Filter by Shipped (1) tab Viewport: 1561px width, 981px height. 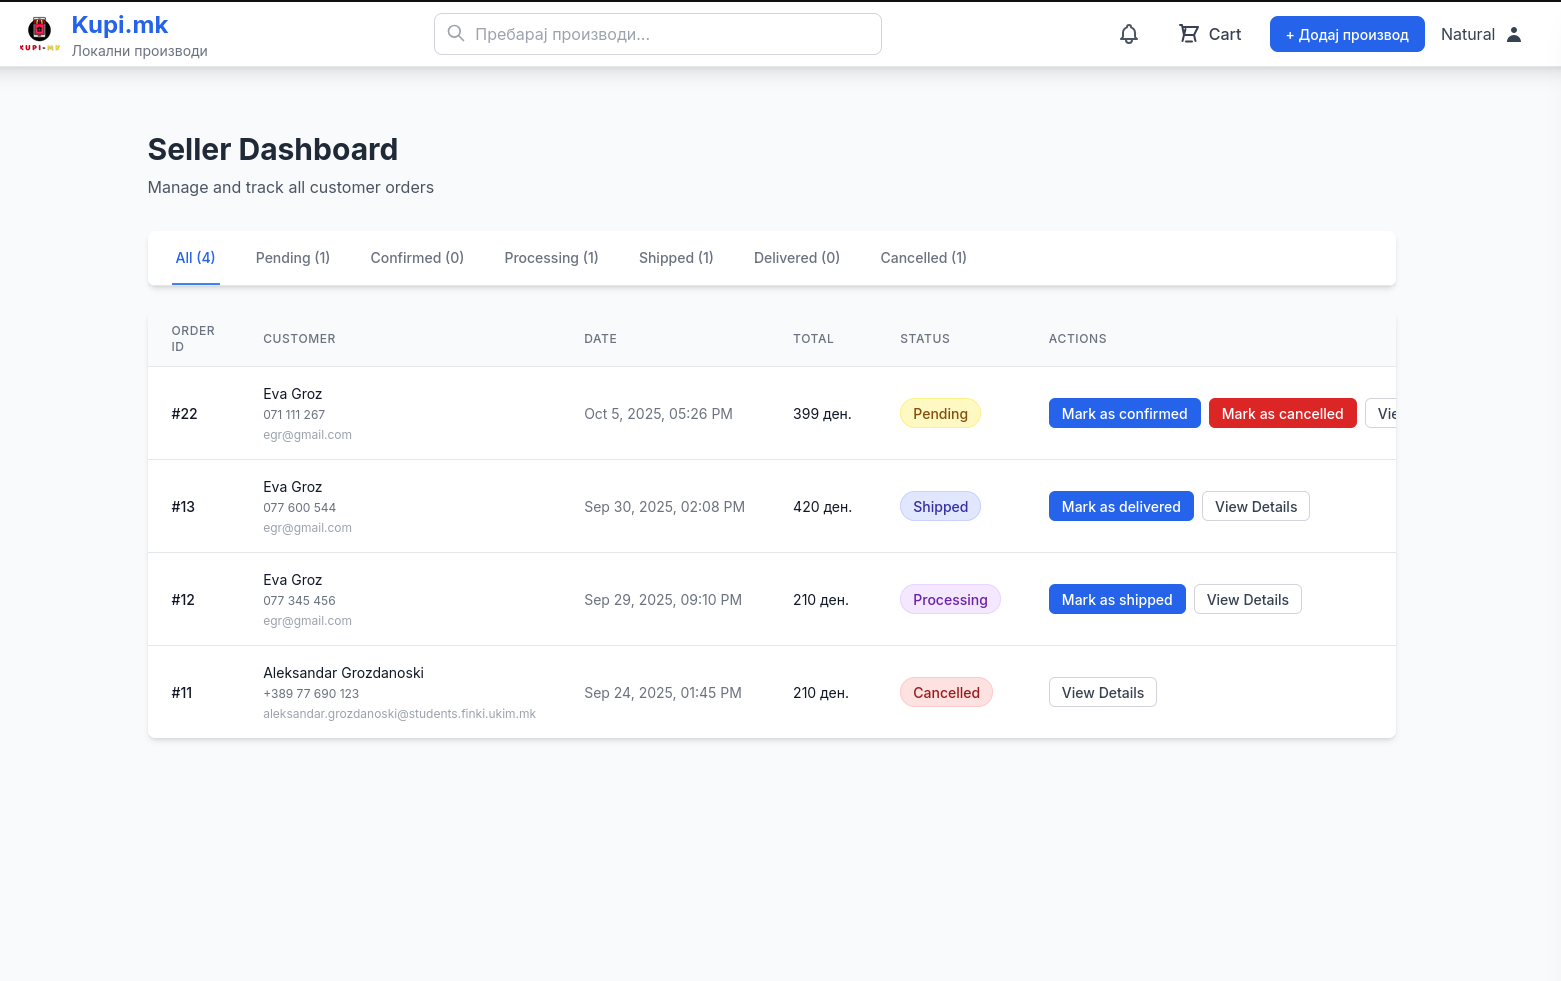click(676, 258)
